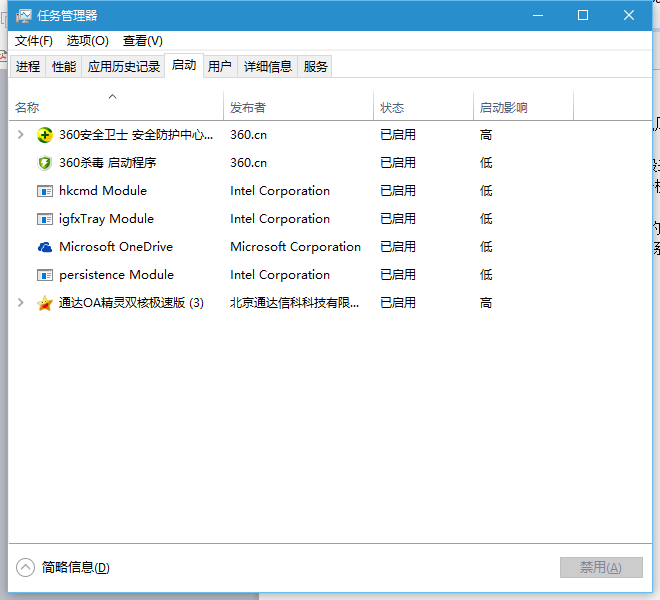Click the persistence Module icon

45,275
